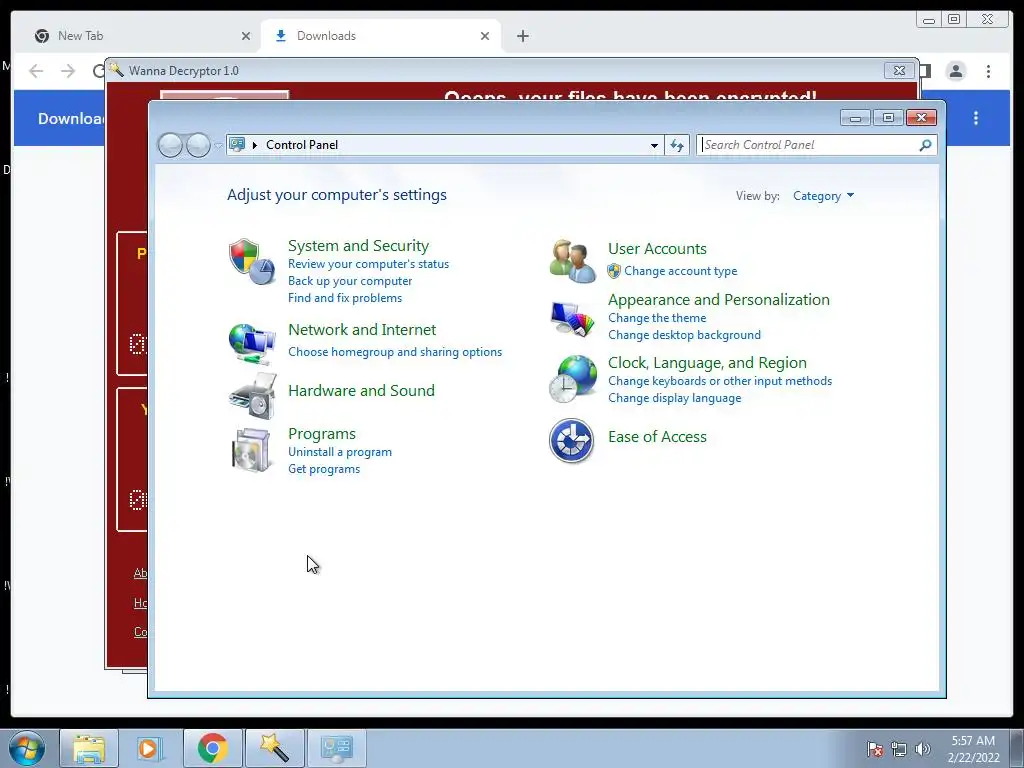The width and height of the screenshot is (1024, 768).
Task: Open the Network and Internet globe icon
Action: point(251,344)
